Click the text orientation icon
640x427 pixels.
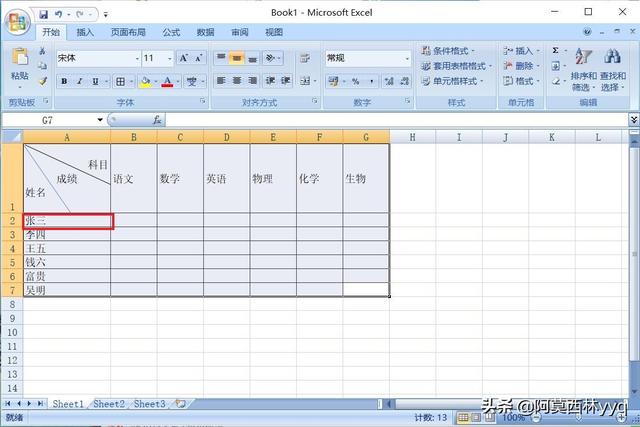click(x=270, y=58)
